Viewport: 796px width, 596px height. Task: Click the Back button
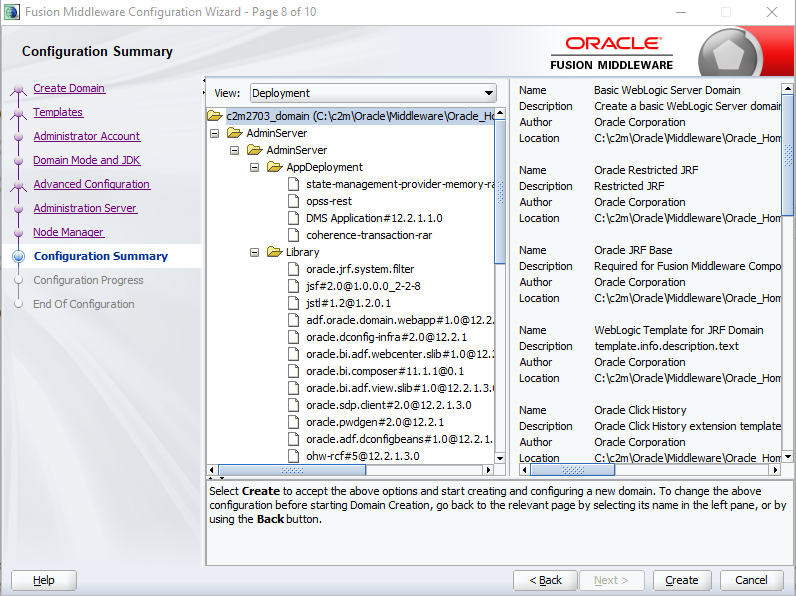pyautogui.click(x=545, y=580)
